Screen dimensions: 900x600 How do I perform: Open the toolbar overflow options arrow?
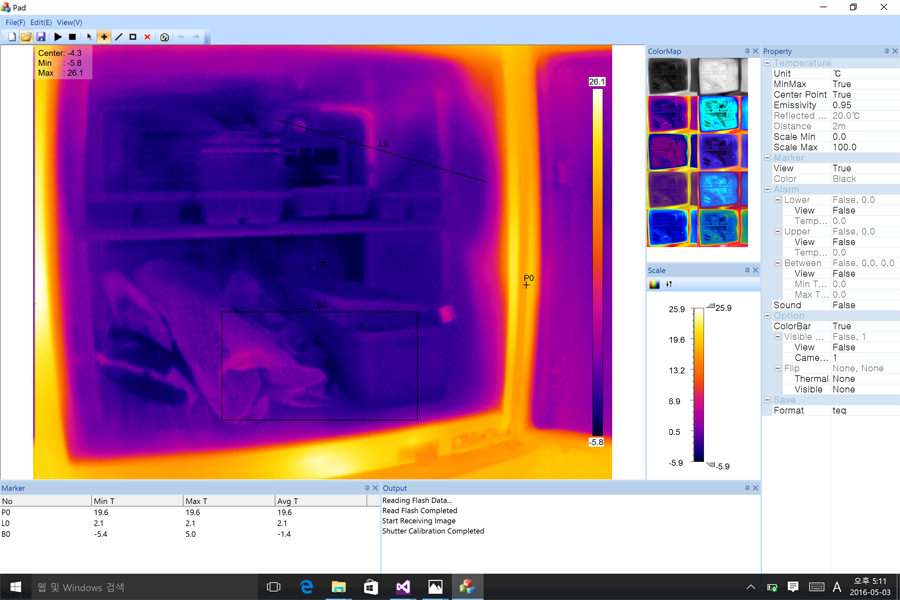point(207,38)
